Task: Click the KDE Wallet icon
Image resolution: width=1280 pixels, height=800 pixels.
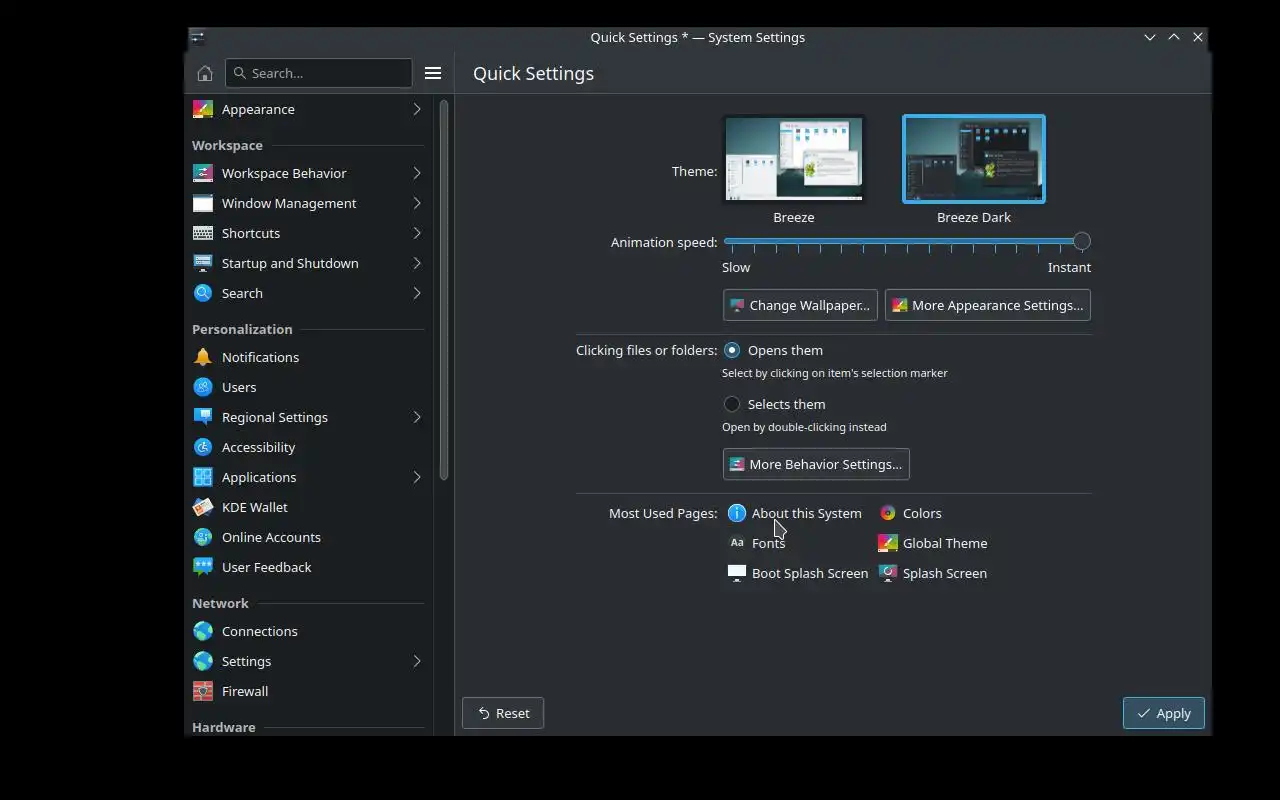Action: click(x=203, y=507)
